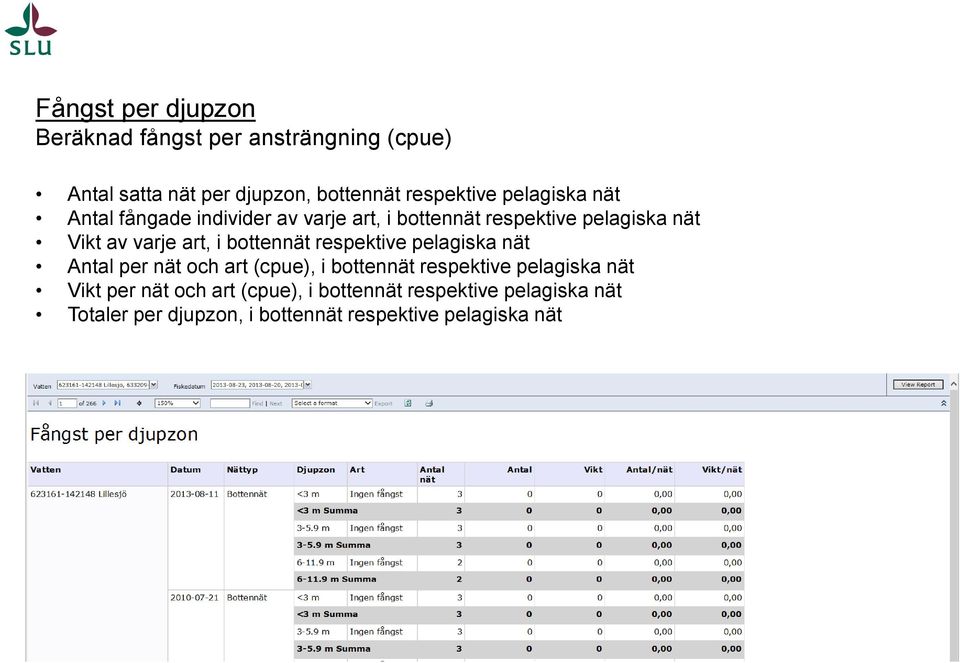Collapse the parameter area with double chevron
The height and width of the screenshot is (663, 960).
[943, 403]
